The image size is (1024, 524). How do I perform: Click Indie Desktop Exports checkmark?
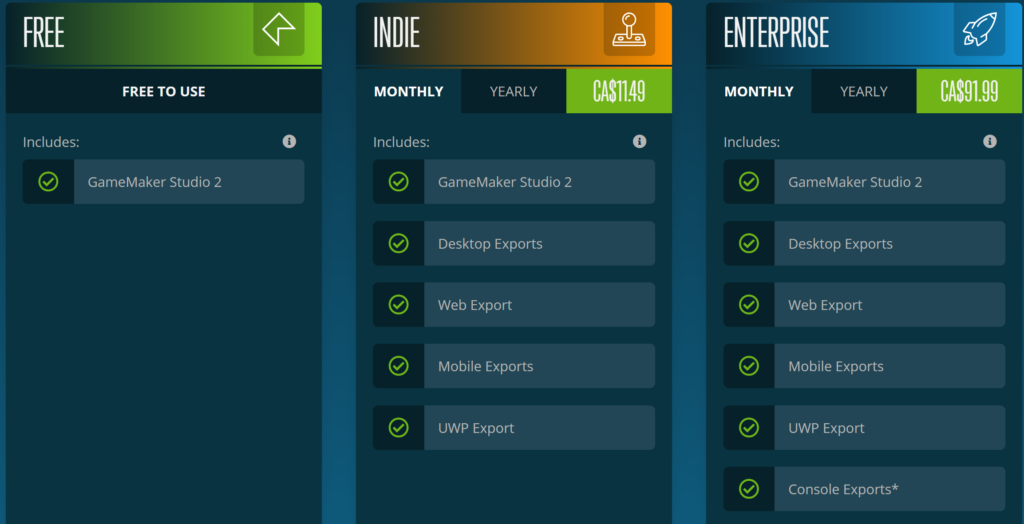[398, 244]
